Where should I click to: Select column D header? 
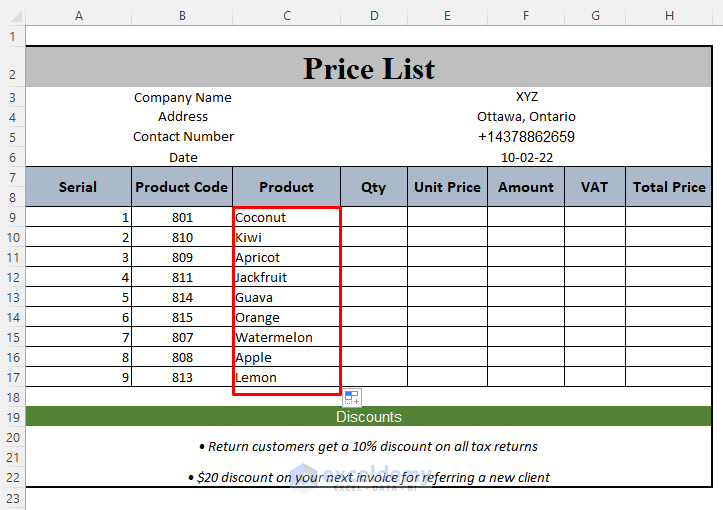pyautogui.click(x=374, y=16)
